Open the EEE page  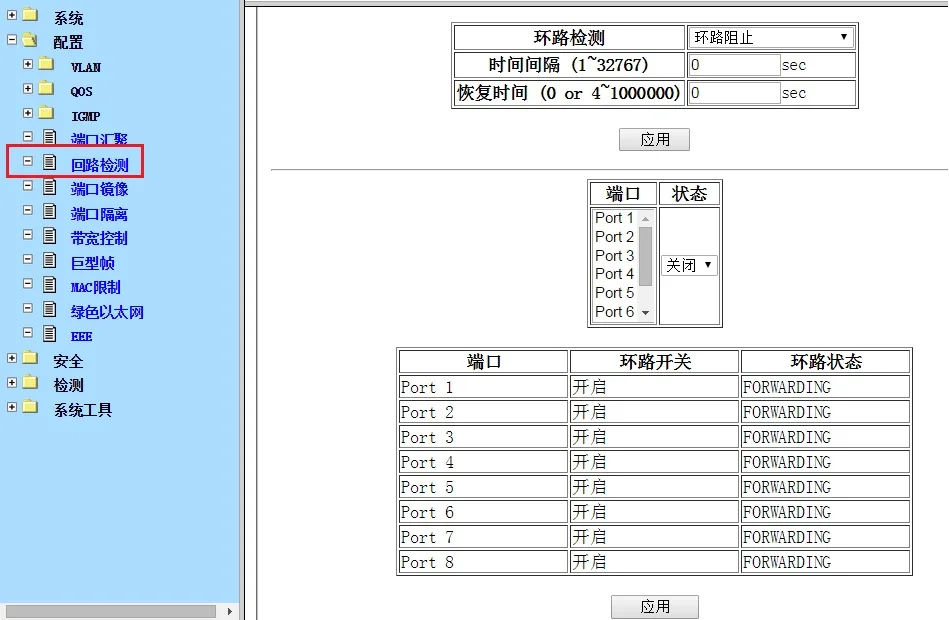click(82, 337)
